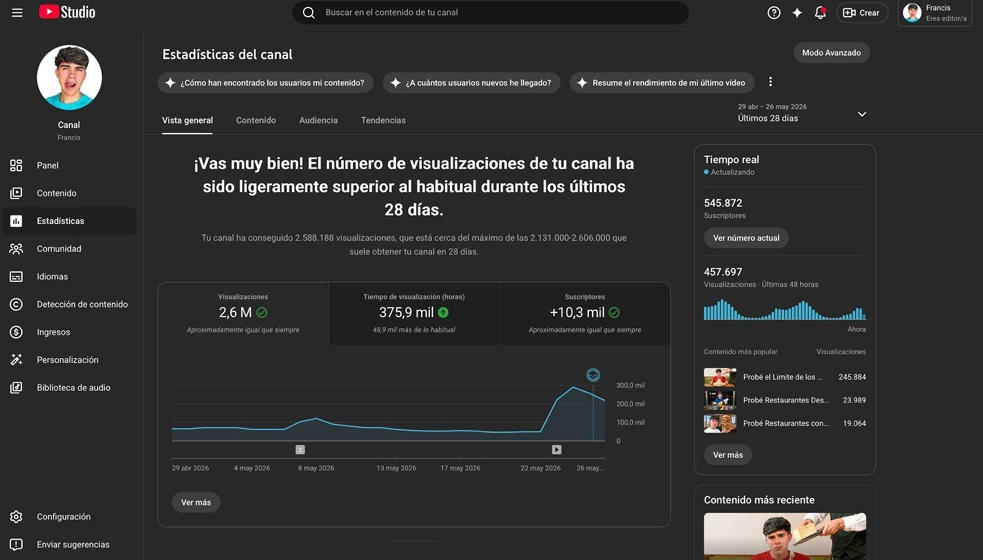Select the Tiempo de visualización metric card

pos(414,313)
